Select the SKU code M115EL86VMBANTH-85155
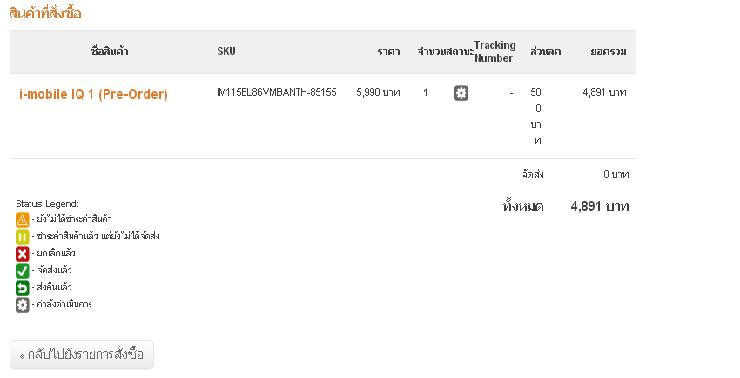This screenshot has width=740, height=378. tap(277, 92)
